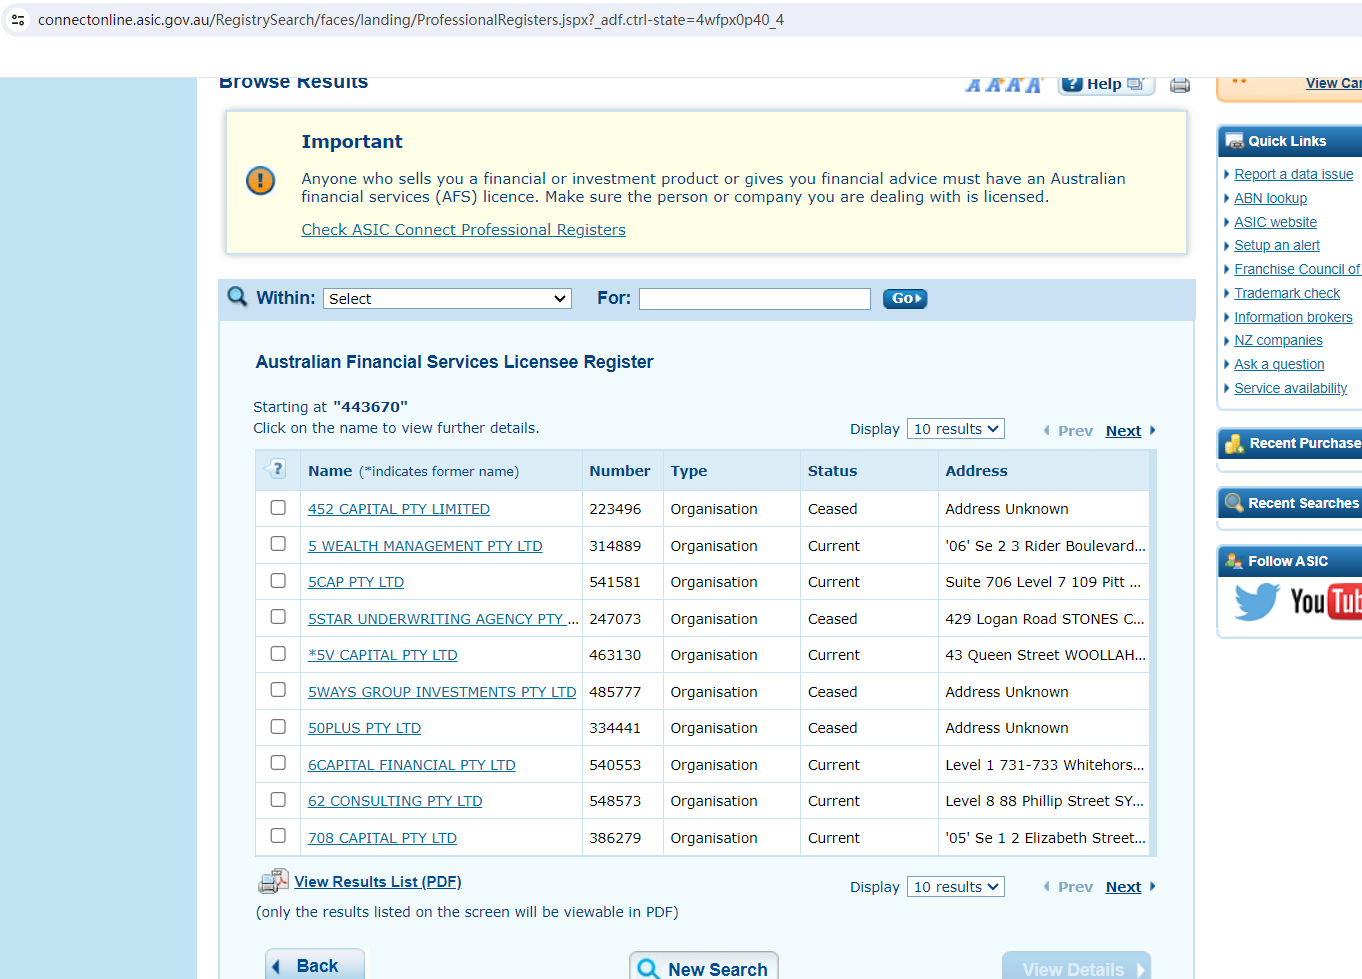The height and width of the screenshot is (979, 1362).
Task: Open Check ASIC Connect Professional Registers link
Action: click(464, 230)
